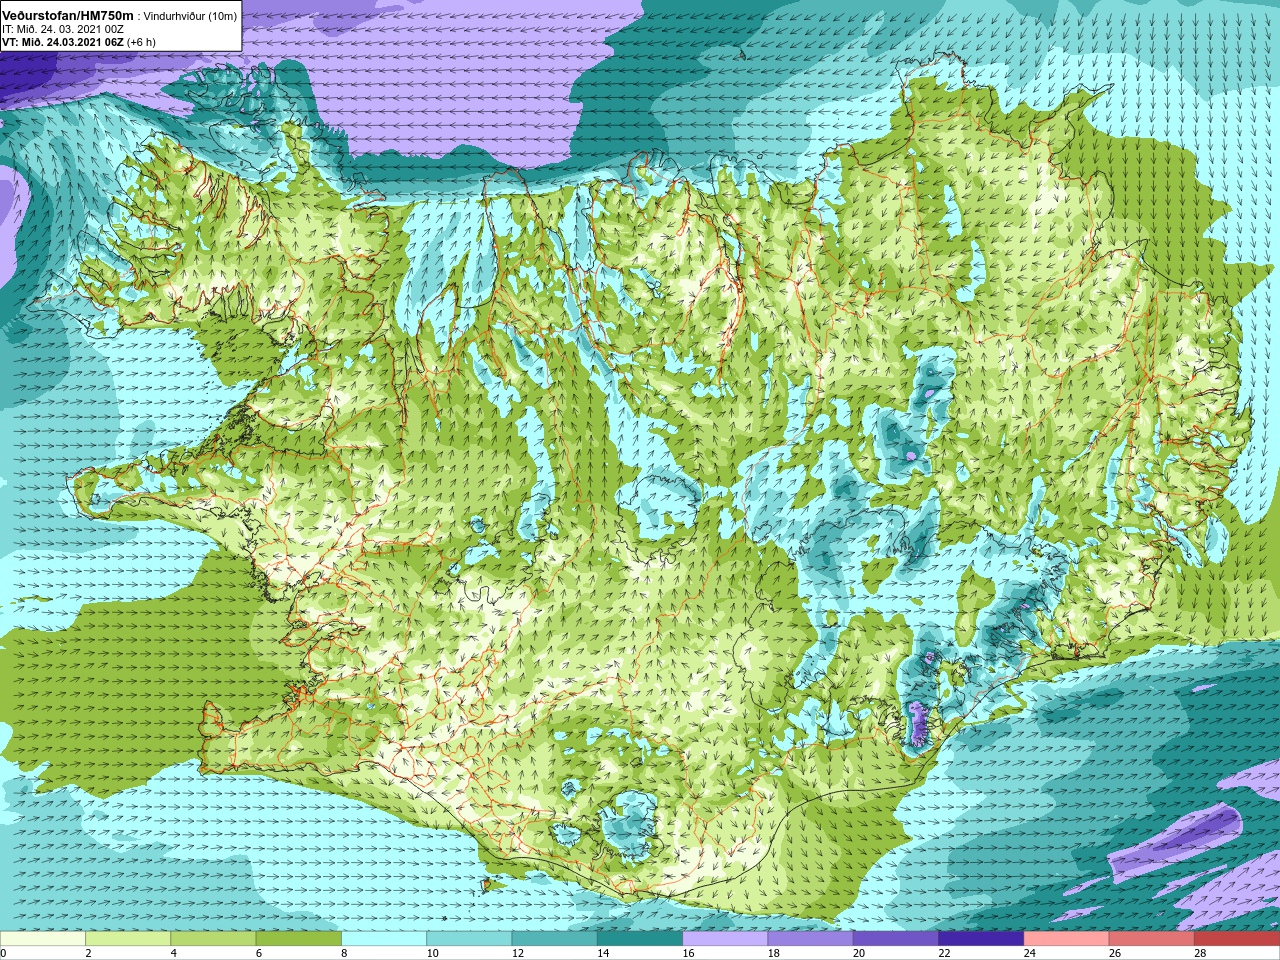Screen dimensions: 1280x960
Task: Click the legend scale value 28
Action: 1201,953
